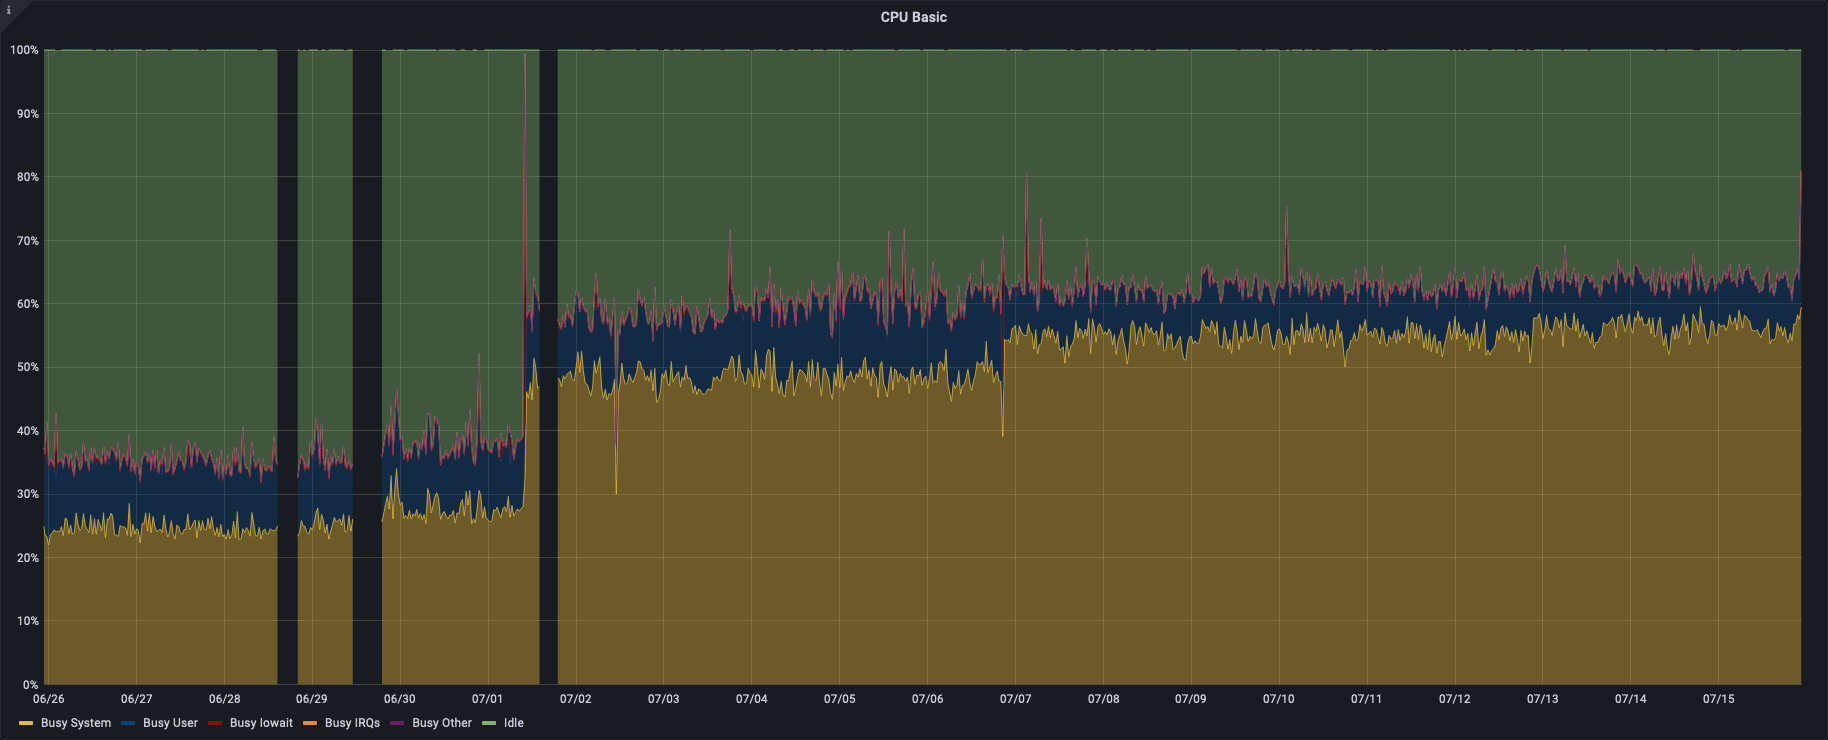
Task: Toggle the Idle legend series
Action: (x=513, y=723)
